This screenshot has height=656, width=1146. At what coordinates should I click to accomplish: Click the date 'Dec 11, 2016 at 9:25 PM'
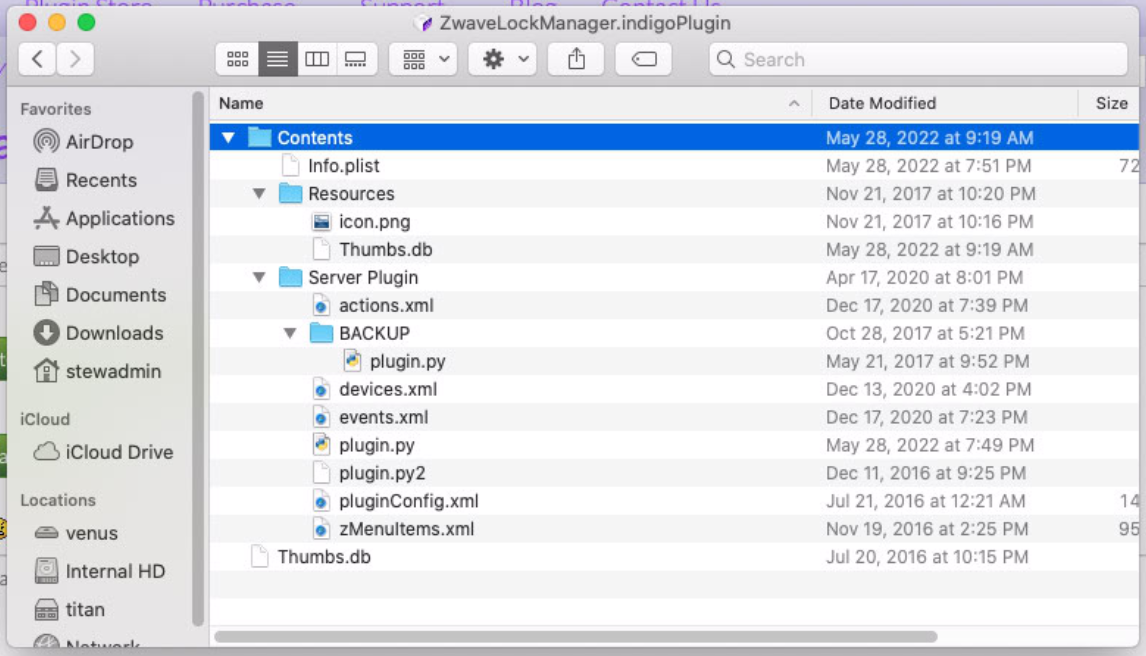click(x=926, y=473)
